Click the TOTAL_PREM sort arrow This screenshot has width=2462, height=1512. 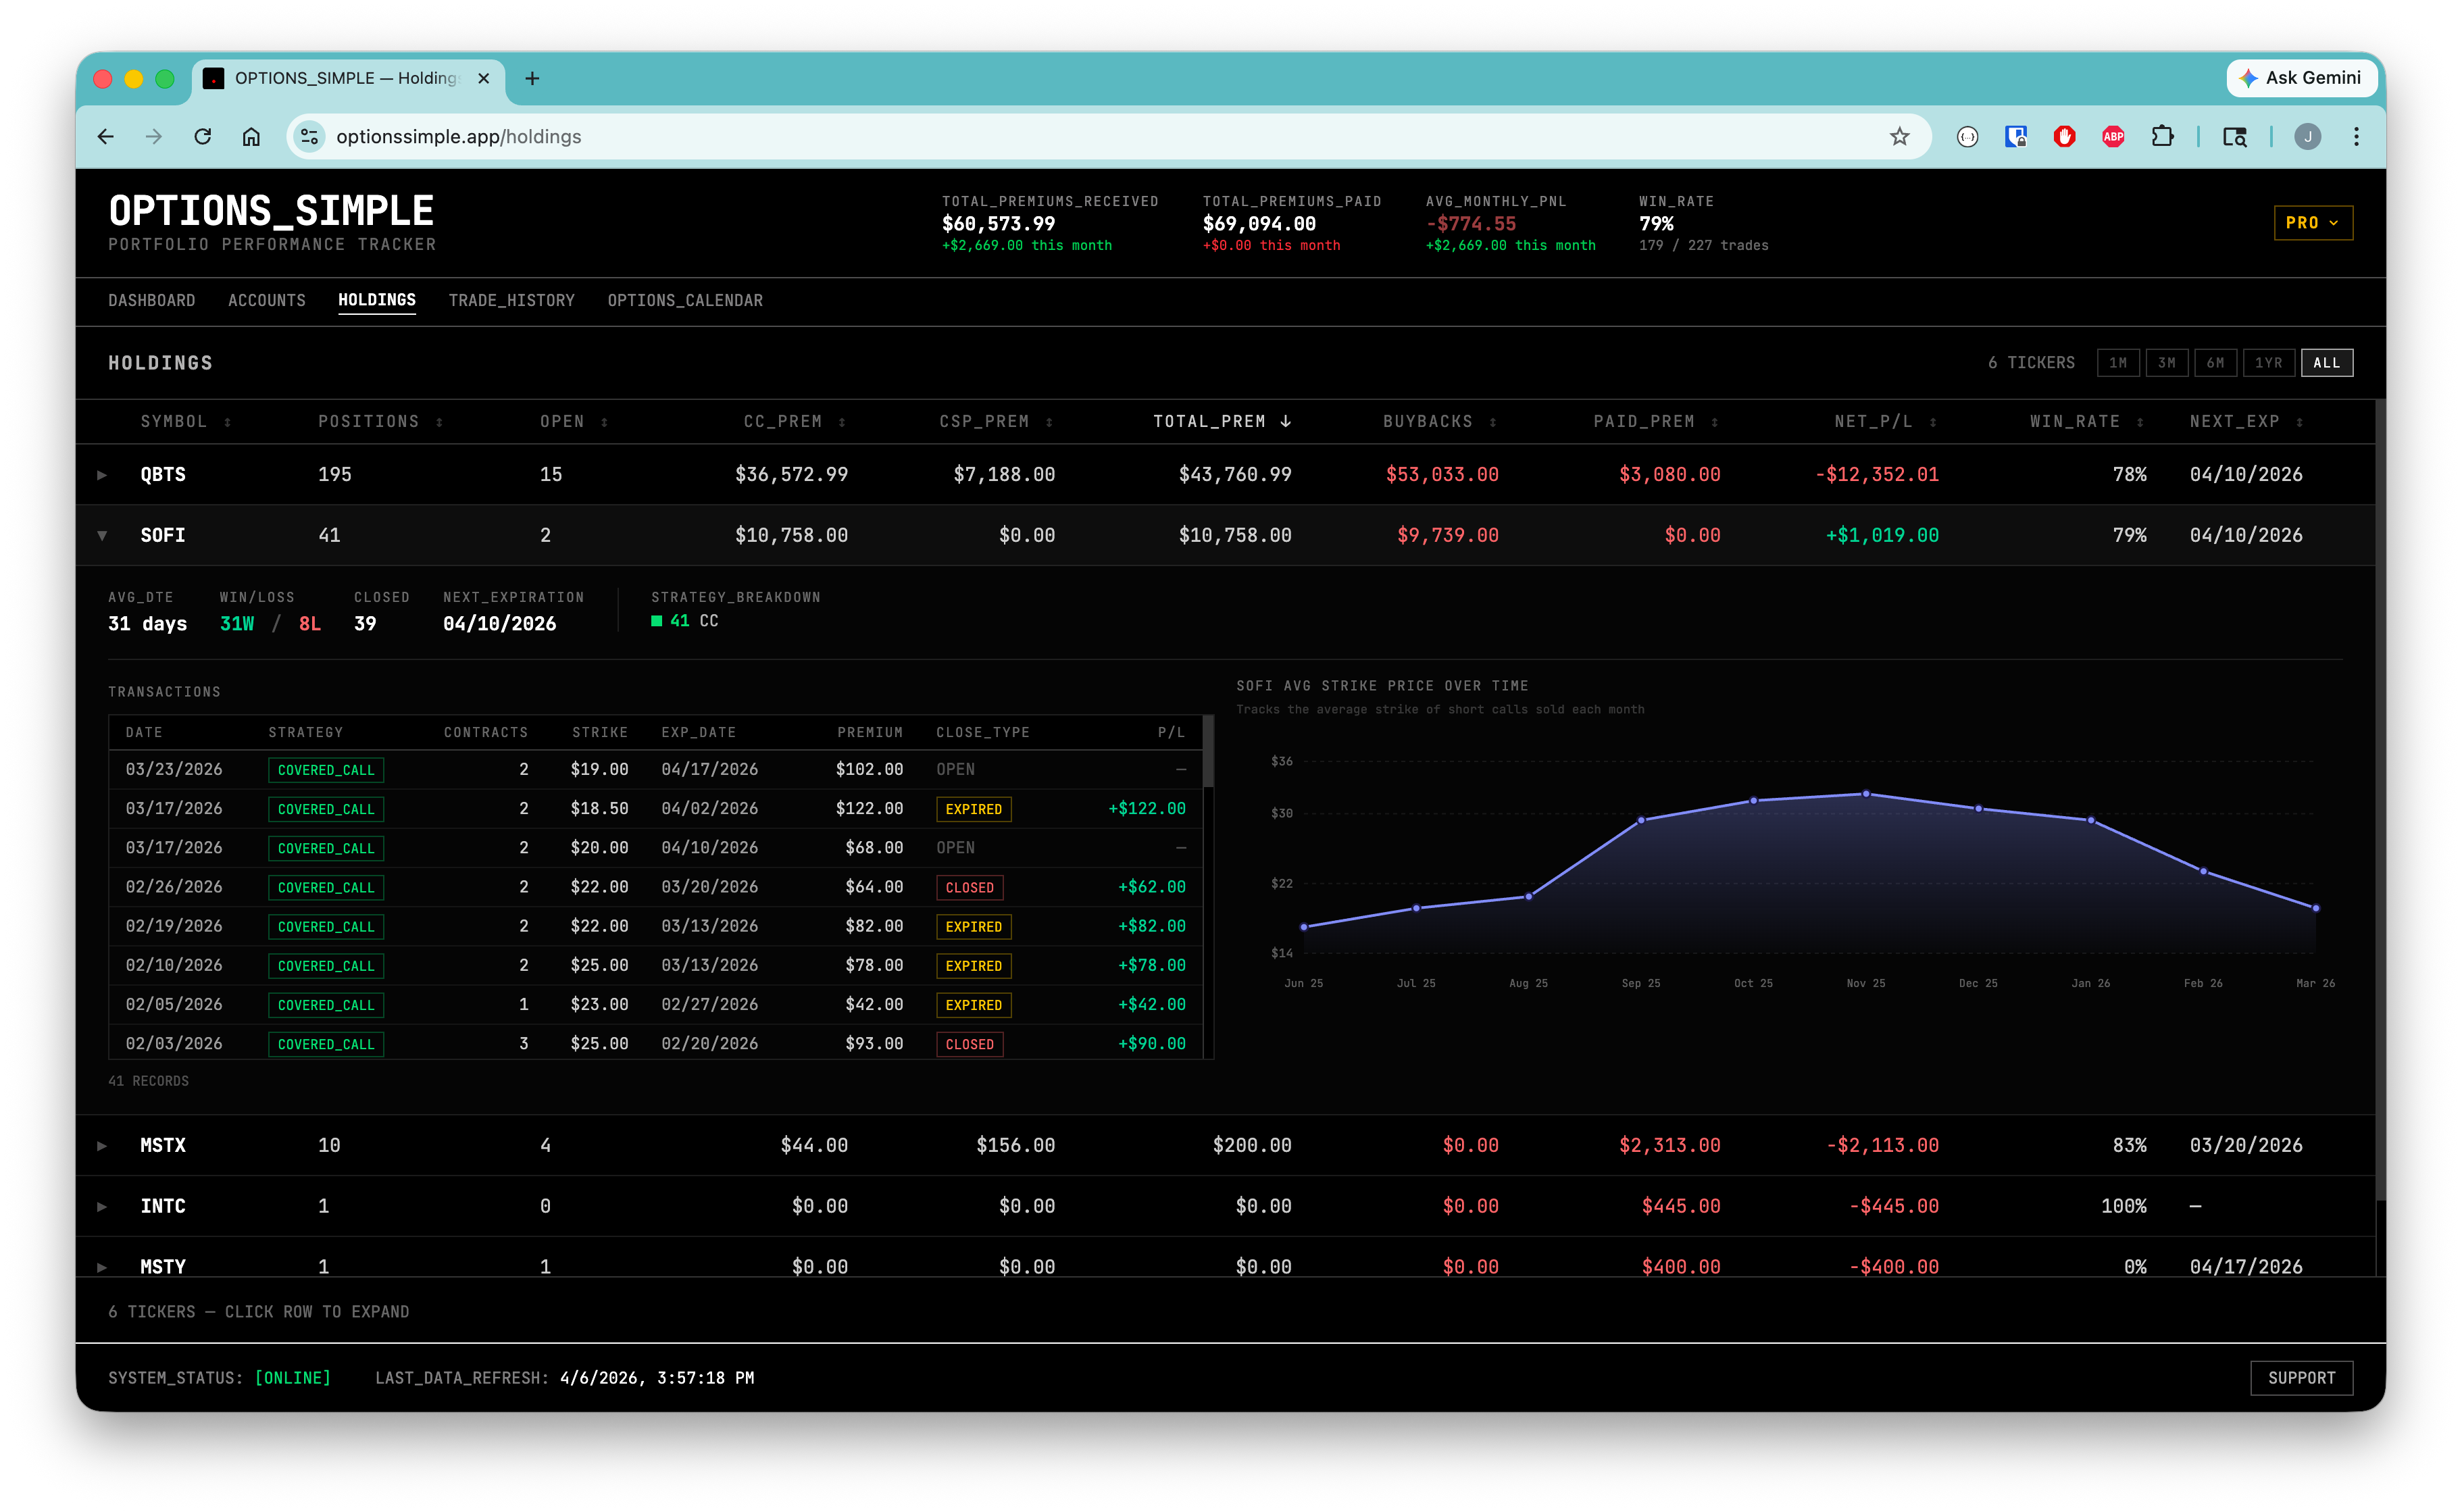(x=1286, y=421)
